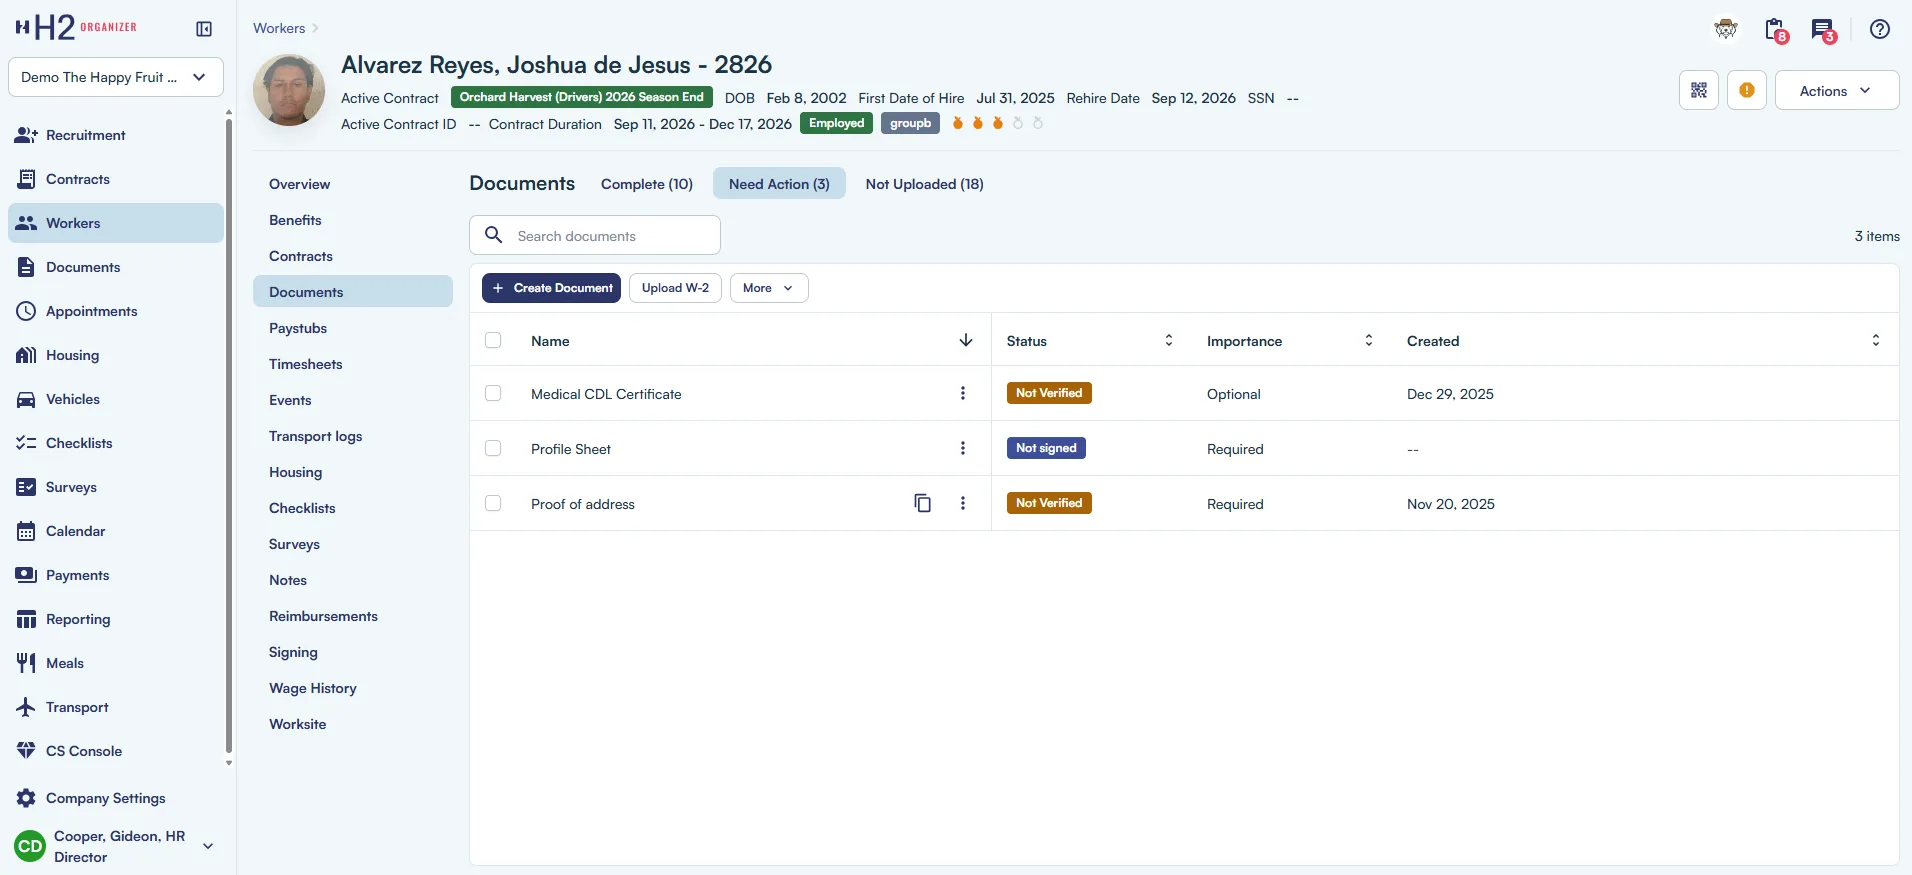This screenshot has width=1912, height=875.
Task: Check the Profile Sheet row checkbox
Action: (493, 448)
